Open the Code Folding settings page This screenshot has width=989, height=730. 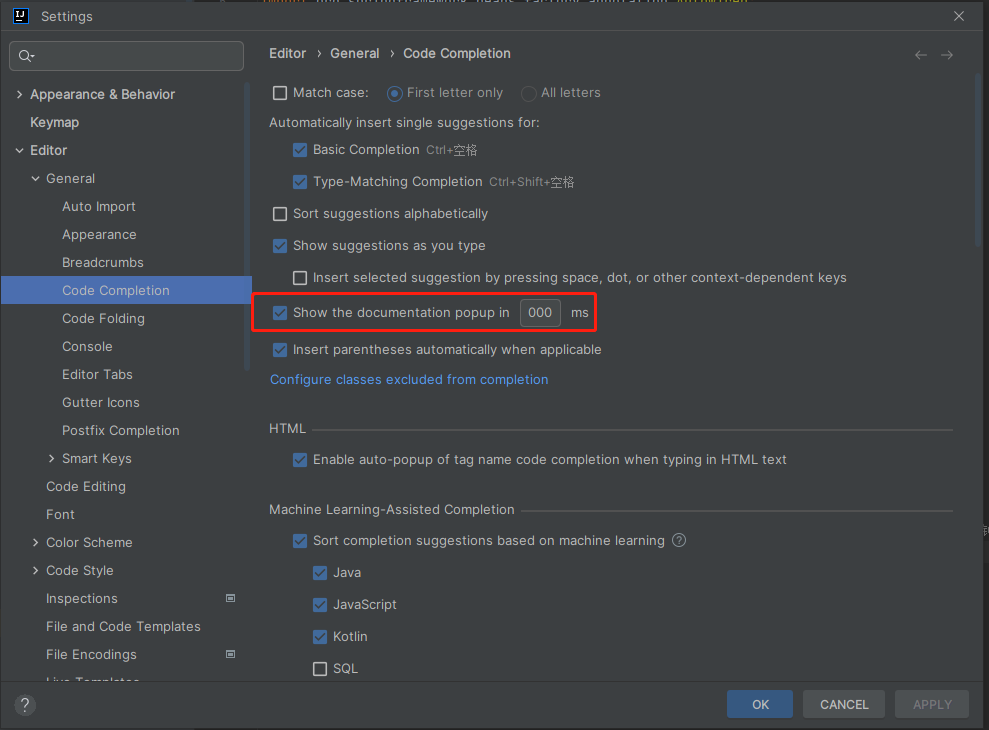point(103,319)
